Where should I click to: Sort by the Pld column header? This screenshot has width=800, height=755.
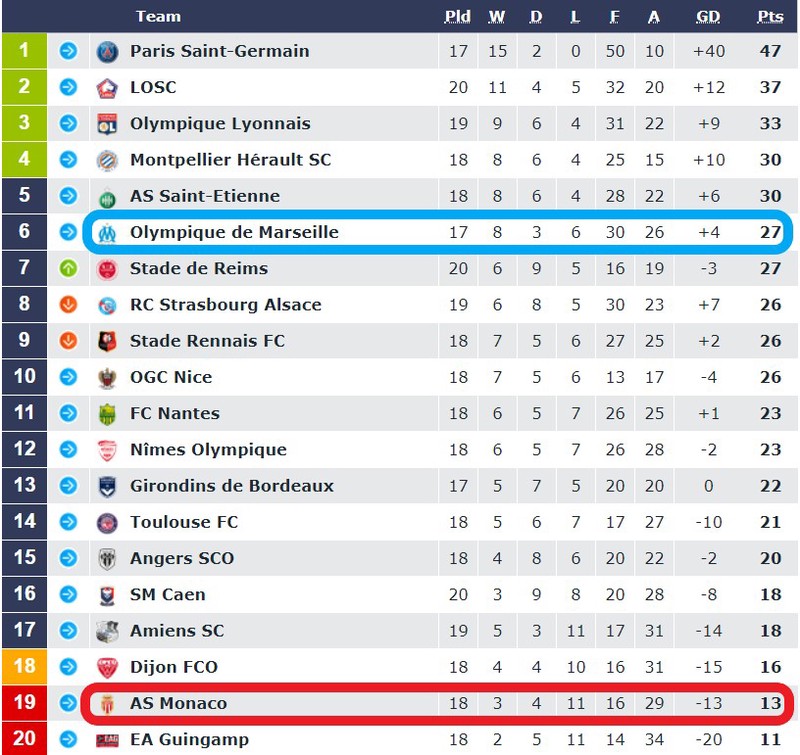458,17
